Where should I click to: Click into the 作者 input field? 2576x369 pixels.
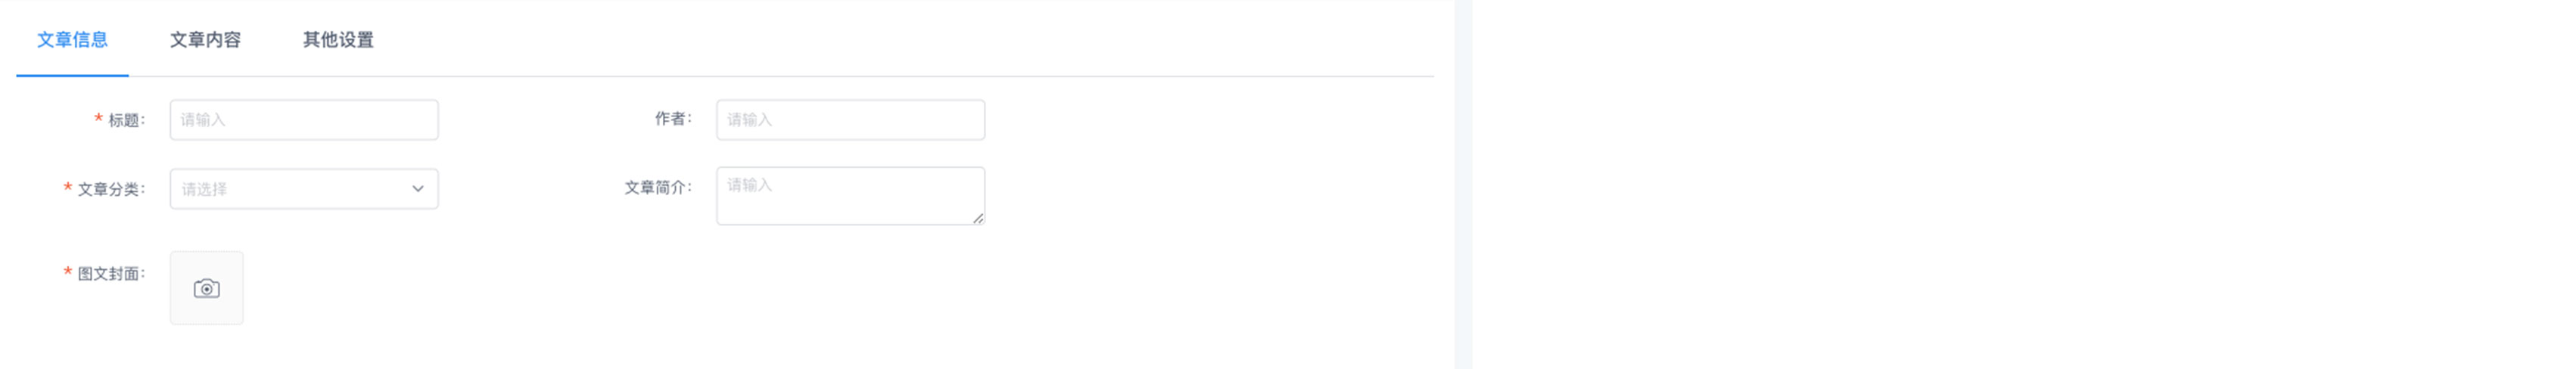click(850, 120)
